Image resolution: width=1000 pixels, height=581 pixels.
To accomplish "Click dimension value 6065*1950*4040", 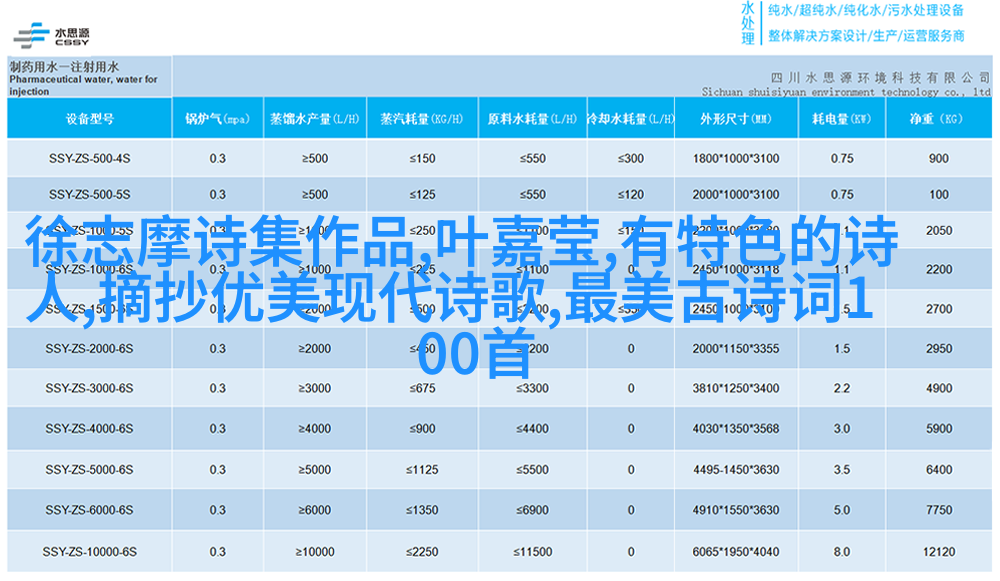I will pos(736,552).
